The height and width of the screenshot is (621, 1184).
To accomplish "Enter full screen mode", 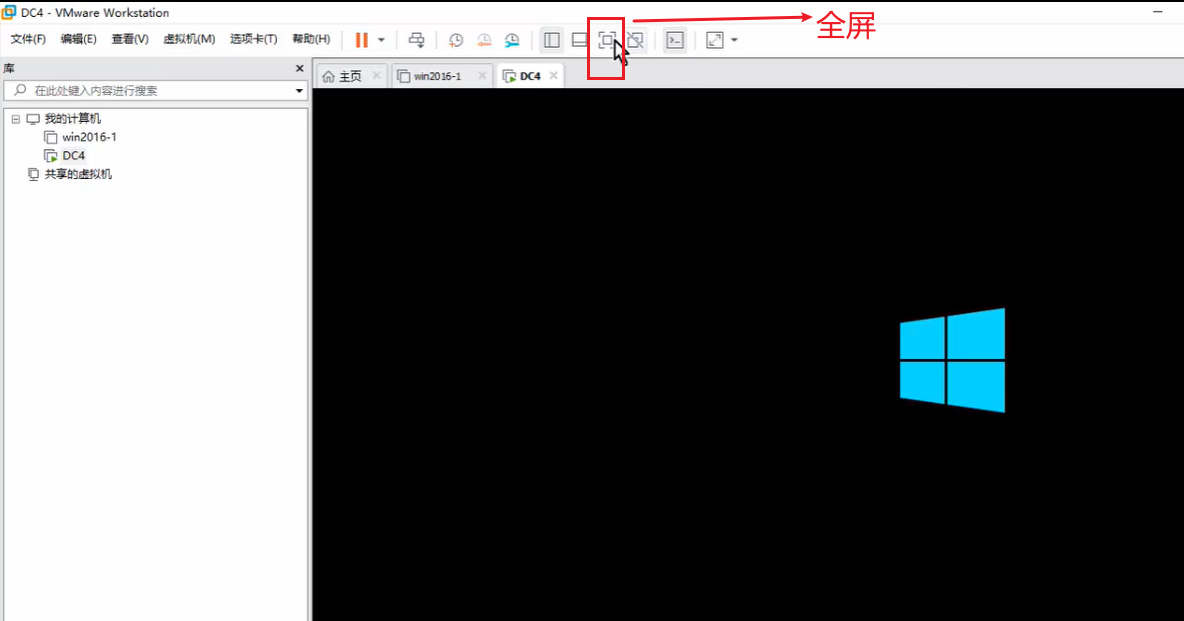I will tap(606, 40).
